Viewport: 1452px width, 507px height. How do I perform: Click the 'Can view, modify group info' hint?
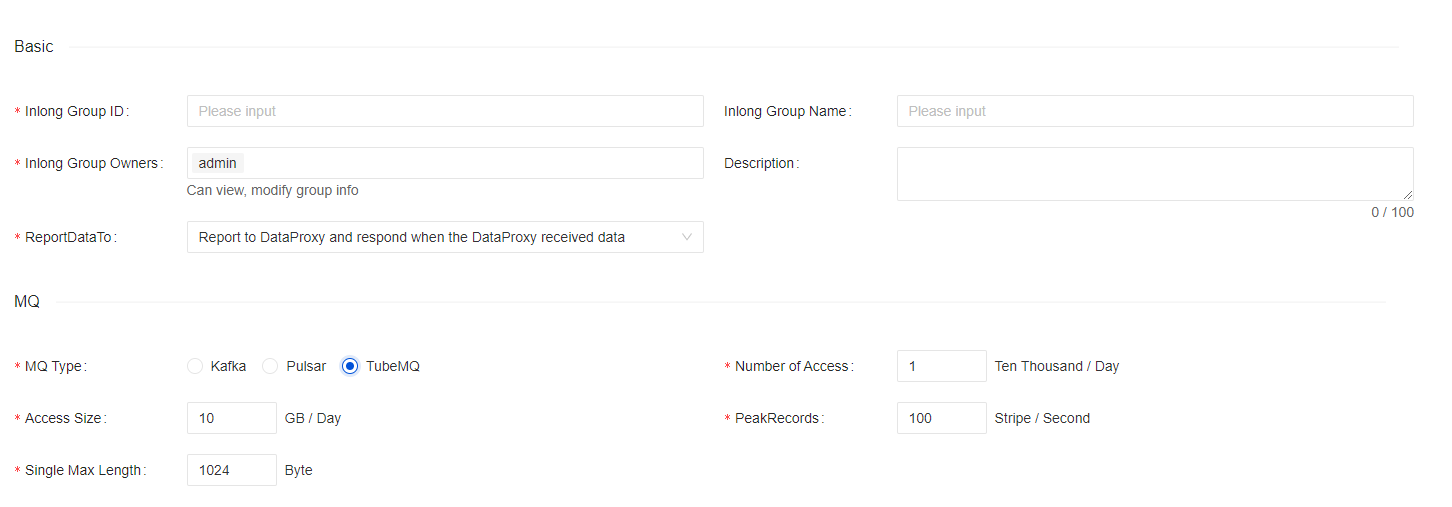272,190
